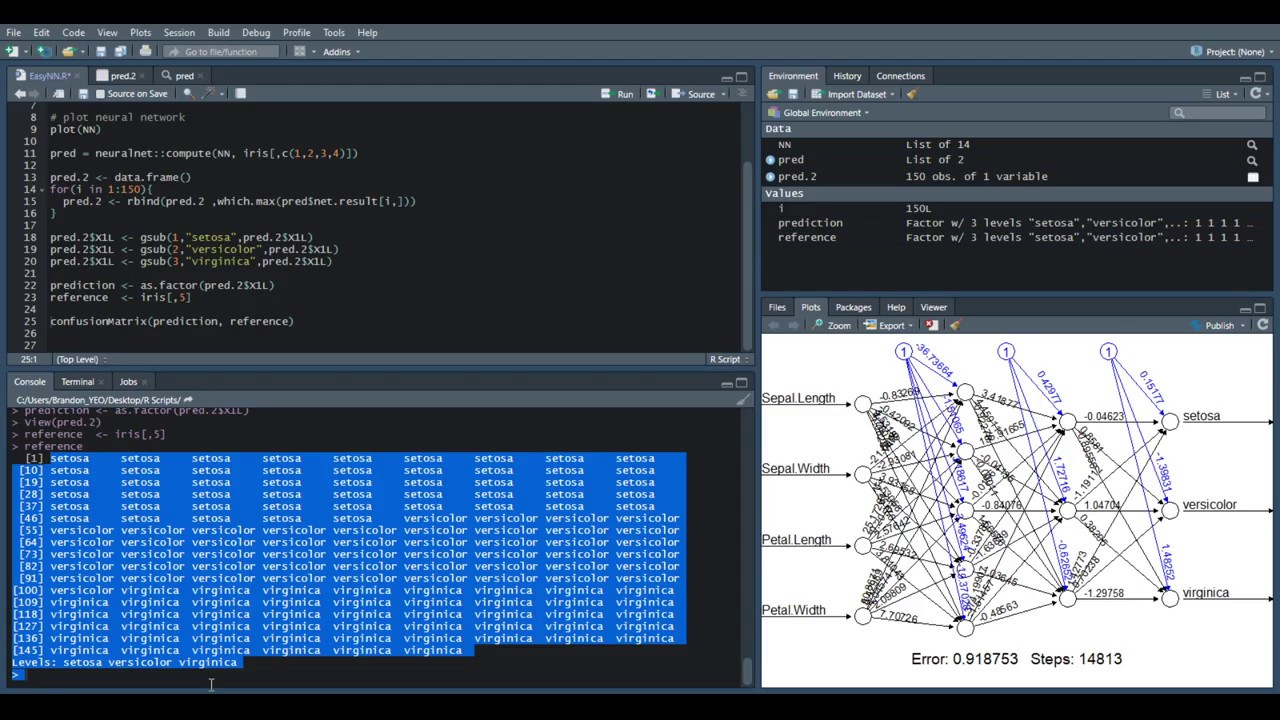Switch to the Terminal tab

coord(77,382)
